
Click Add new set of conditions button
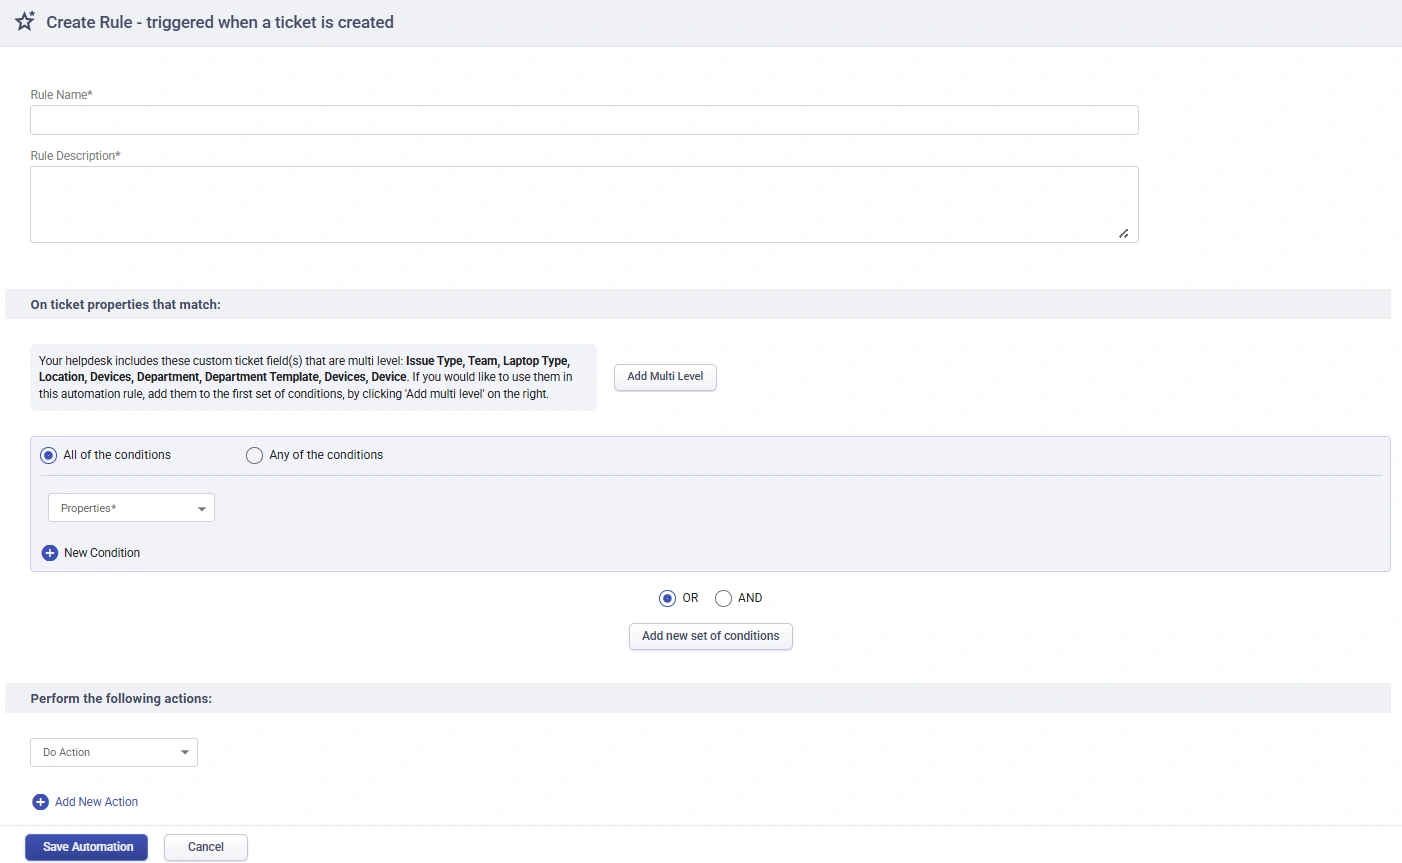click(711, 636)
